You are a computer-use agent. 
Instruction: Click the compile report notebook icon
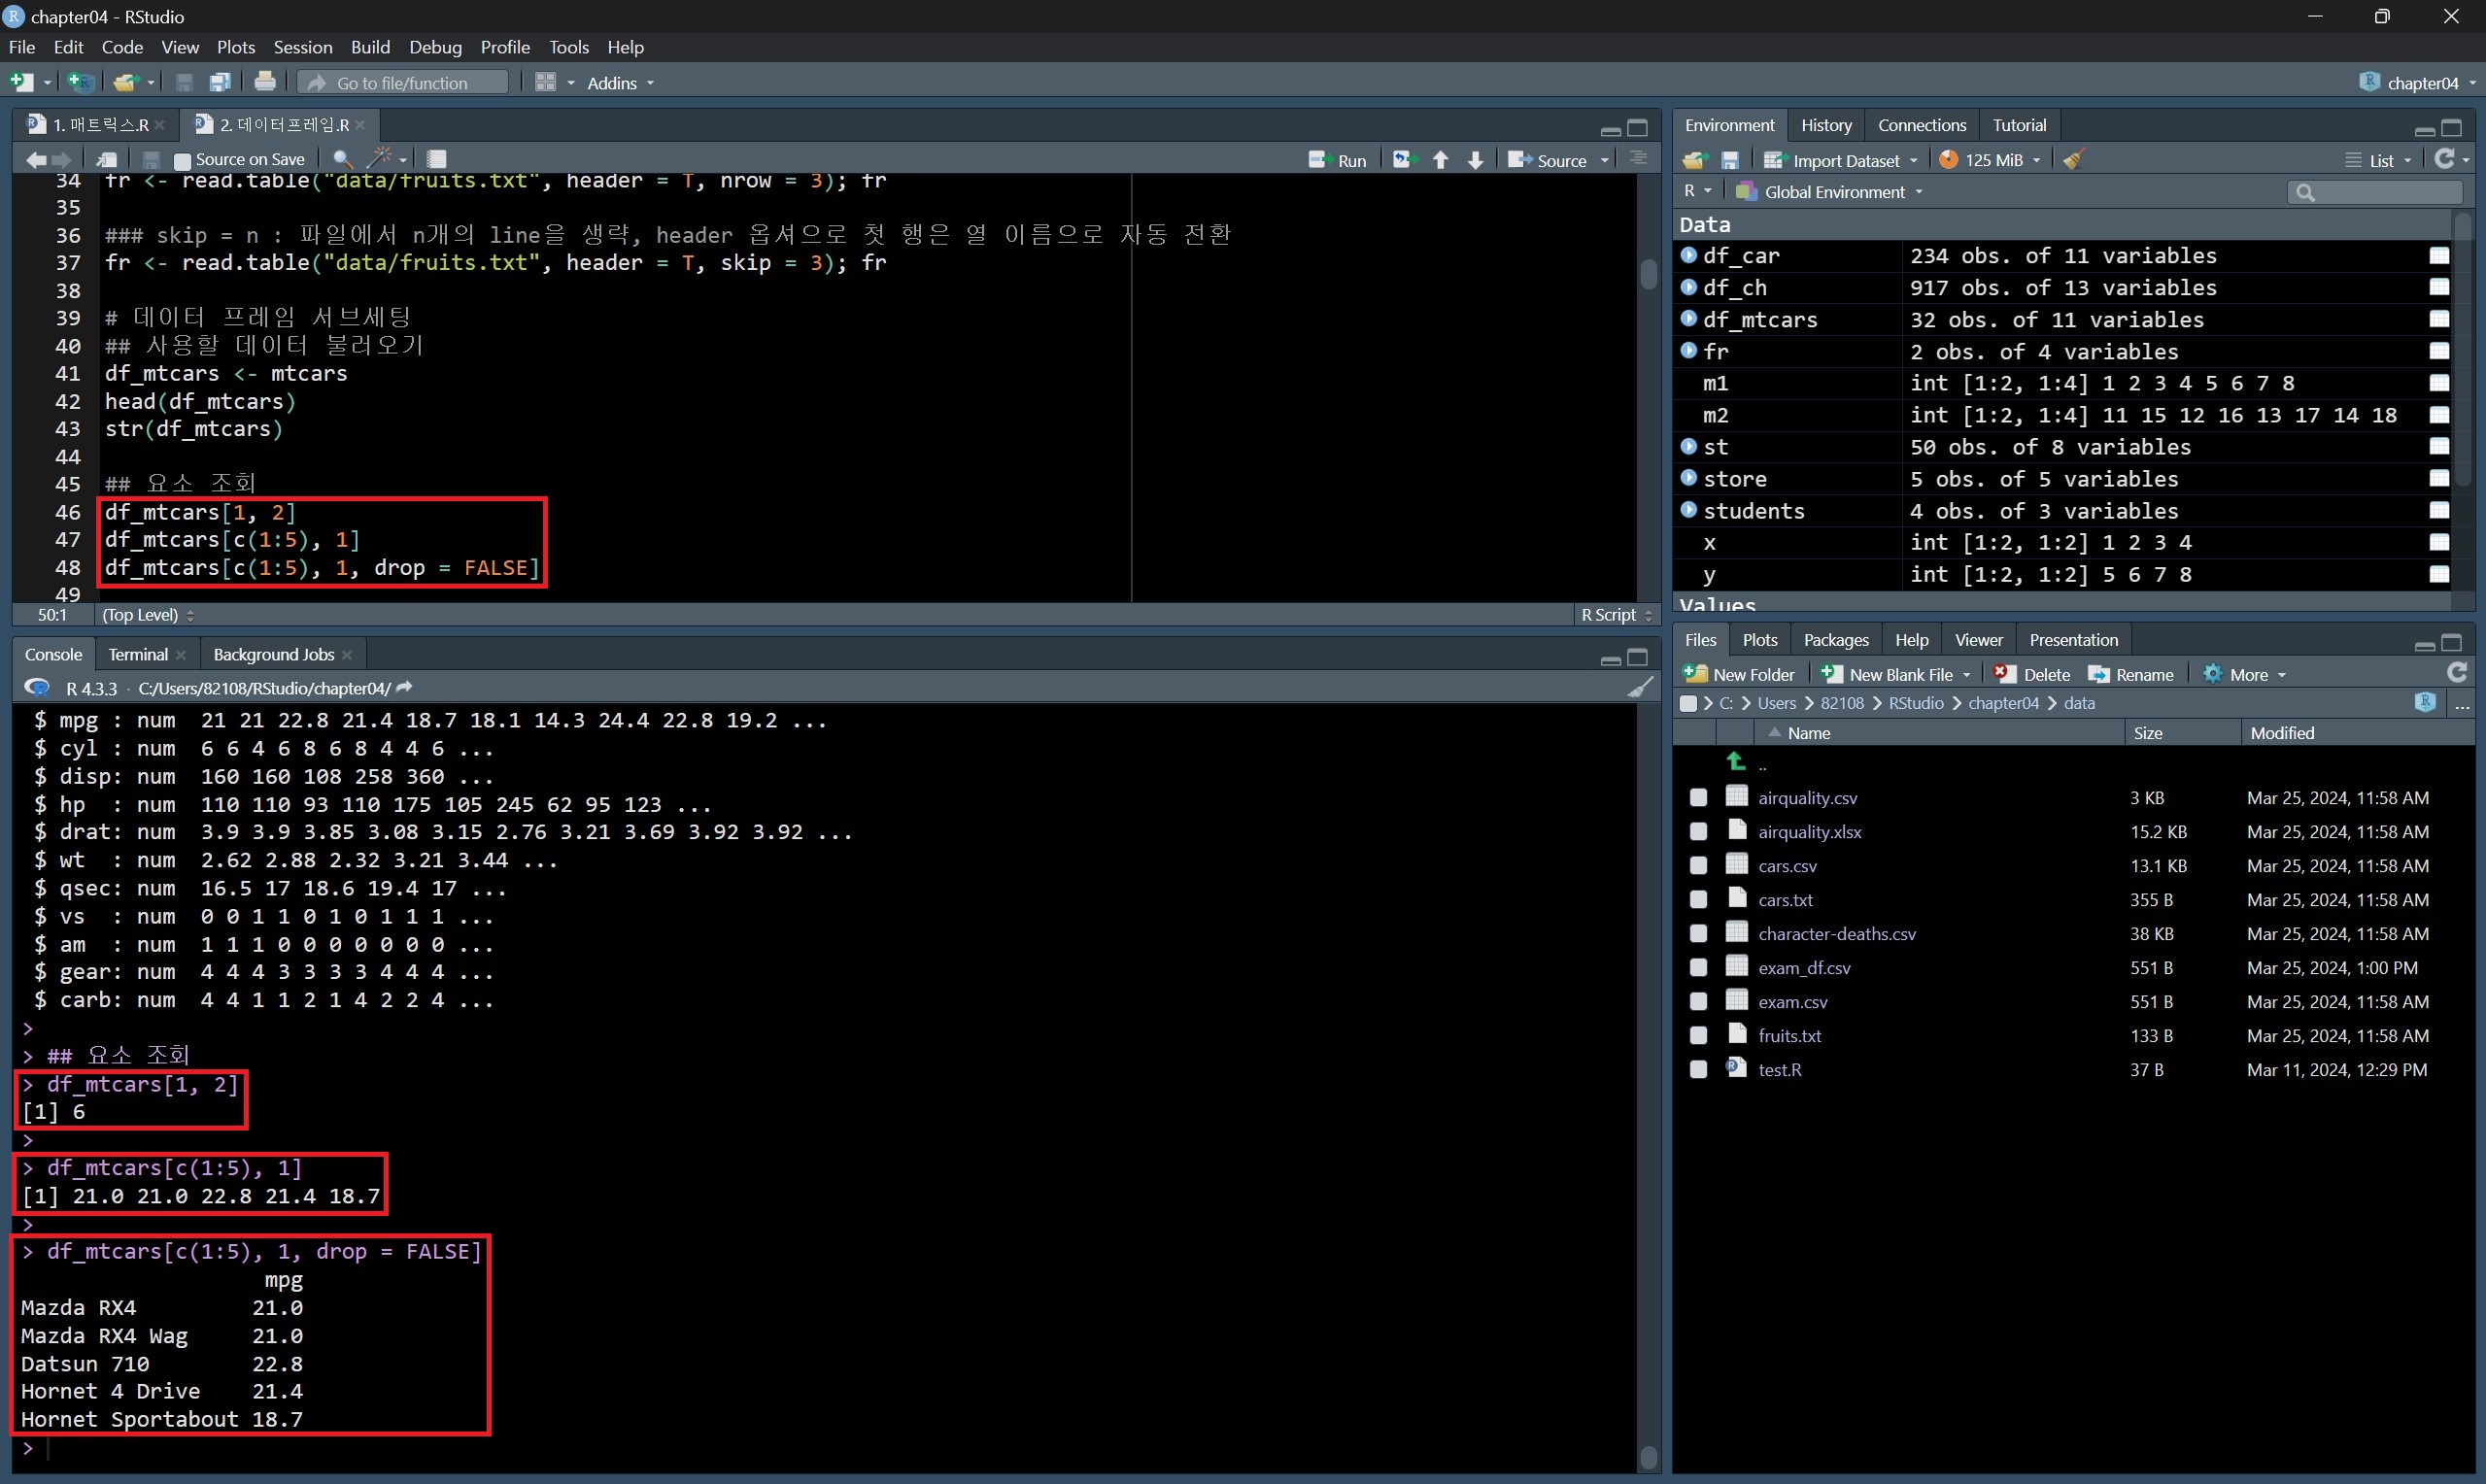tap(436, 159)
